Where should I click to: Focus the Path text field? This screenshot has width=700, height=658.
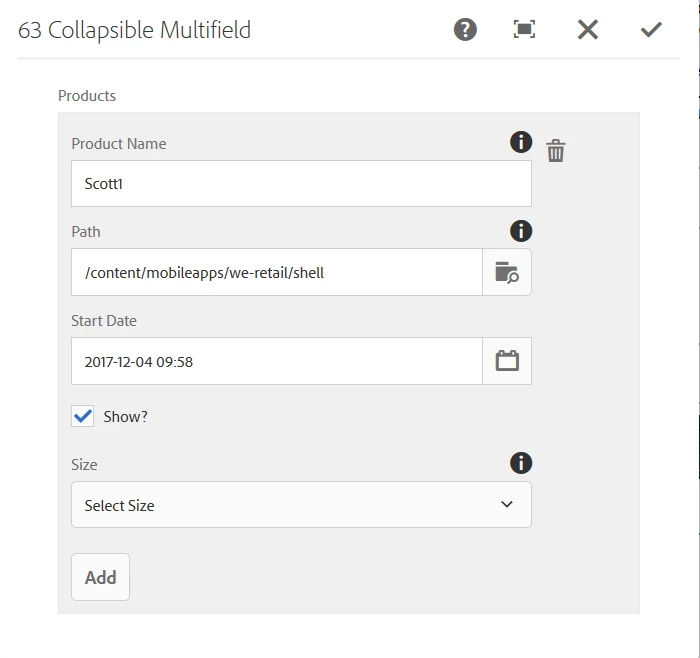[276, 272]
